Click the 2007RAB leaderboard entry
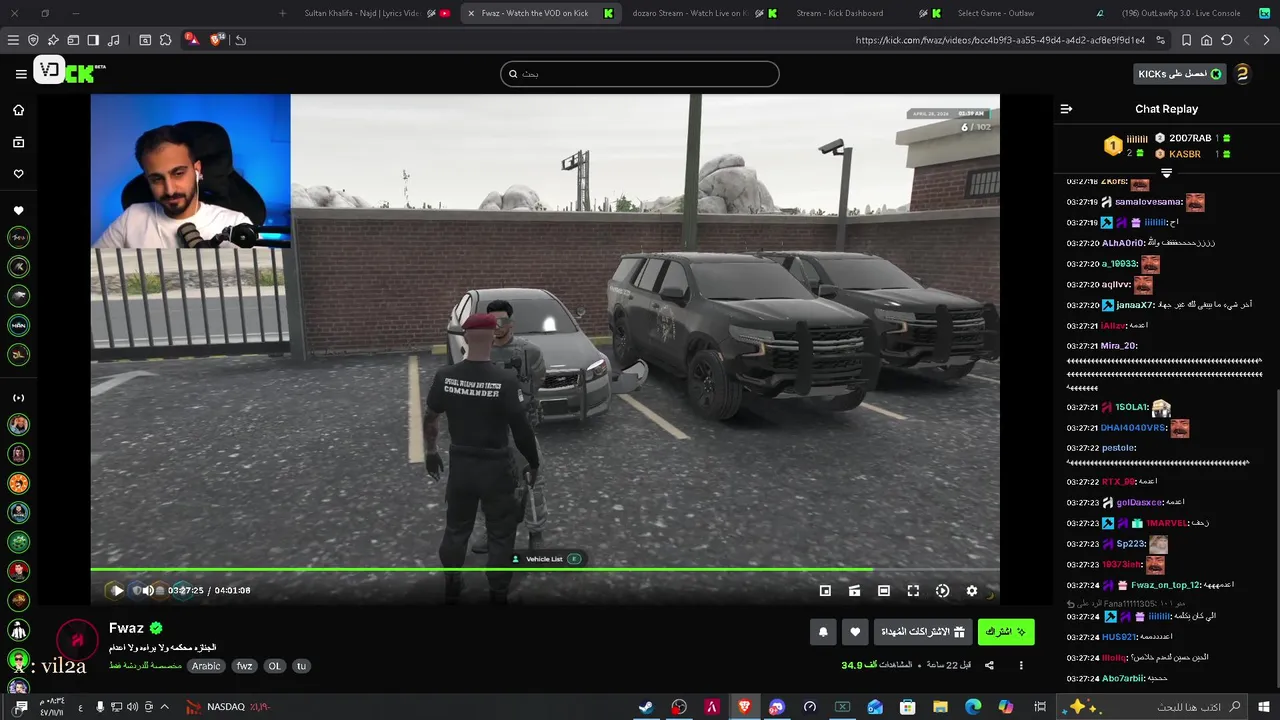This screenshot has width=1280, height=720. coord(1192,138)
